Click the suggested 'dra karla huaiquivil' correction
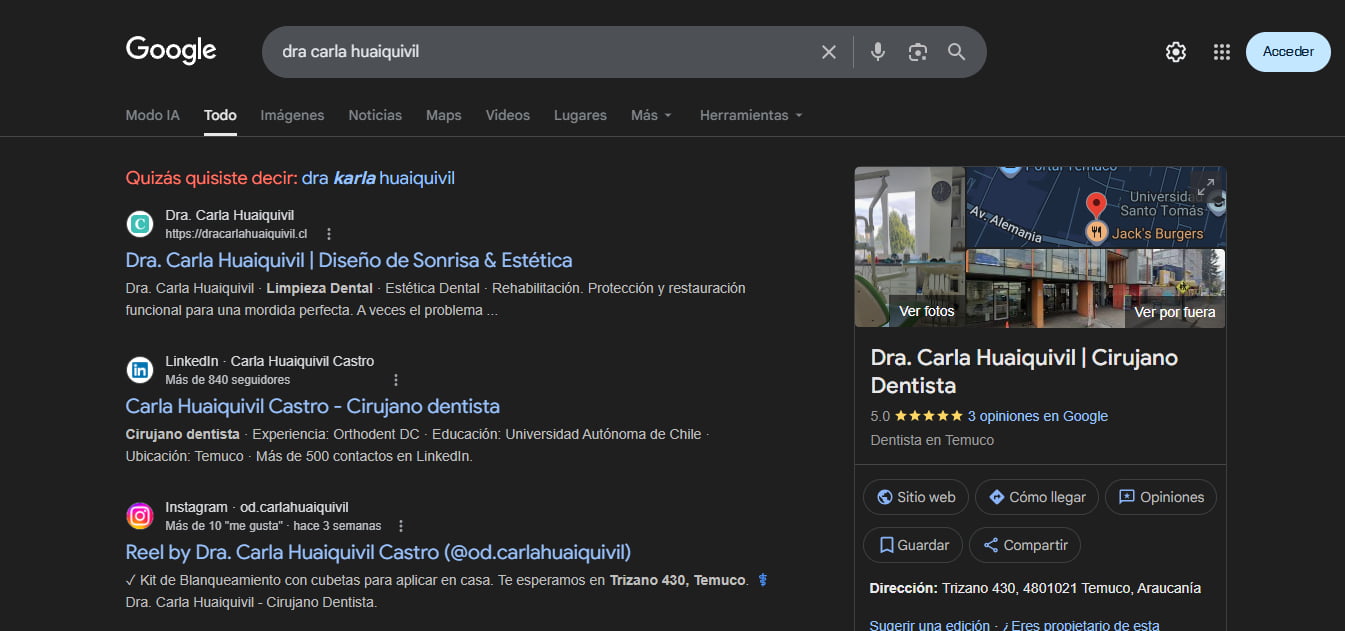This screenshot has height=631, width=1345. (378, 178)
